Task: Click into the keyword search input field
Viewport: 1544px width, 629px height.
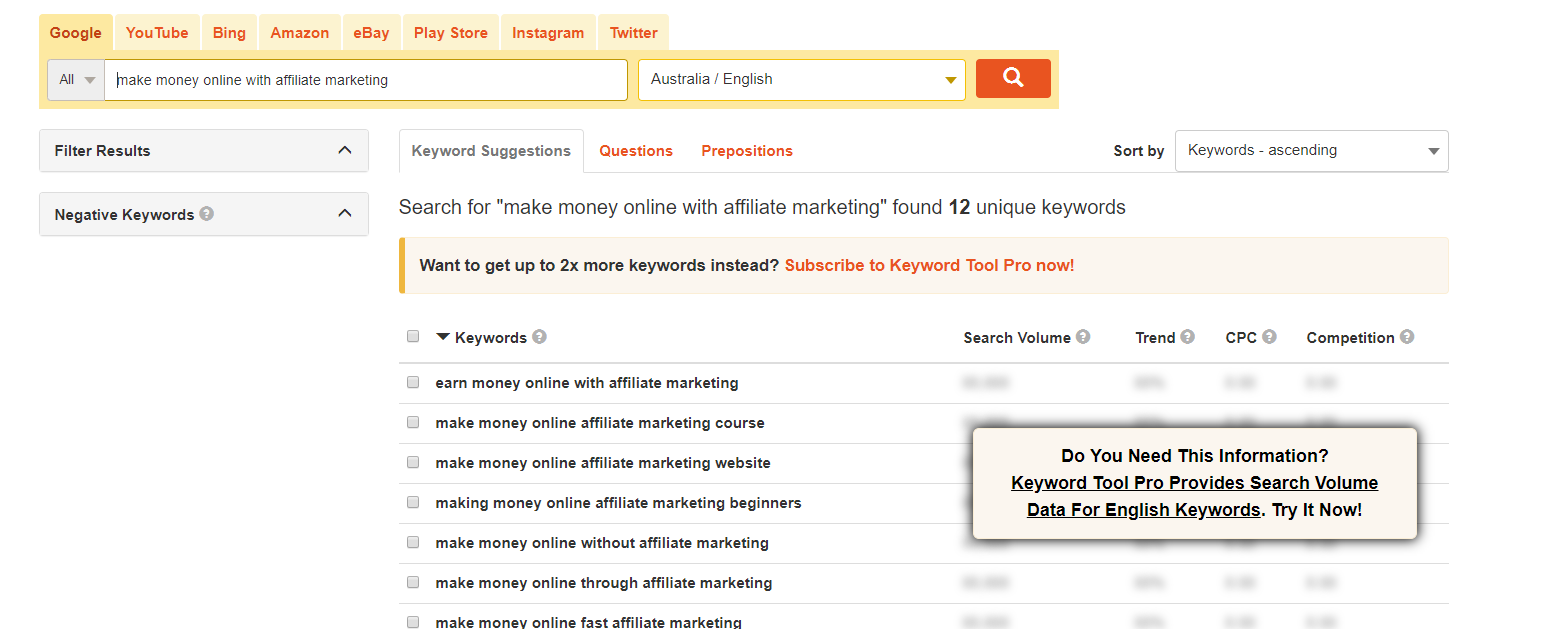Action: (366, 80)
